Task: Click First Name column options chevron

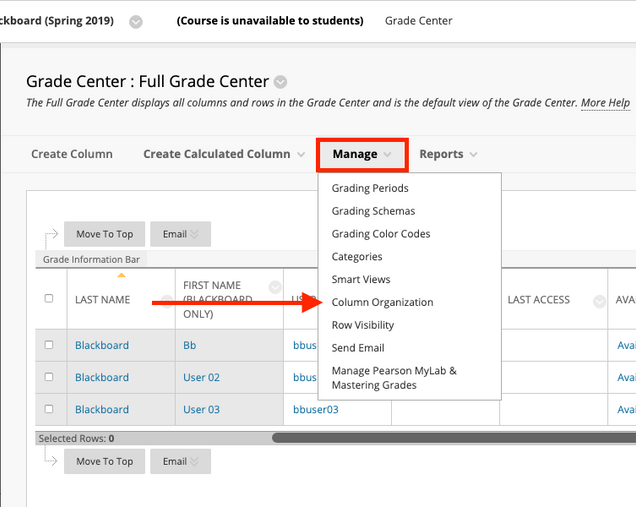Action: [275, 287]
